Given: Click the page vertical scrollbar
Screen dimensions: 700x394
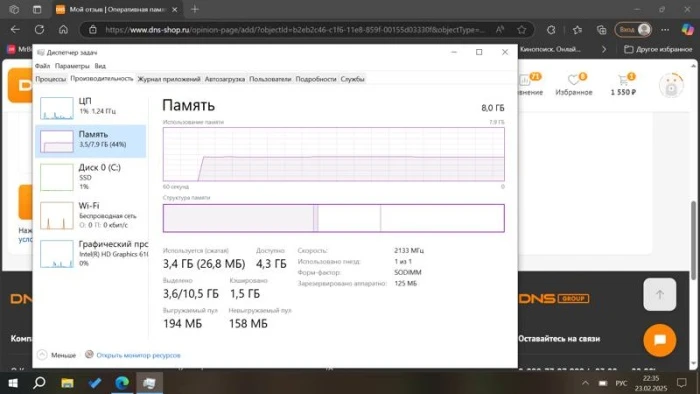Looking at the screenshot, I should coord(693,240).
